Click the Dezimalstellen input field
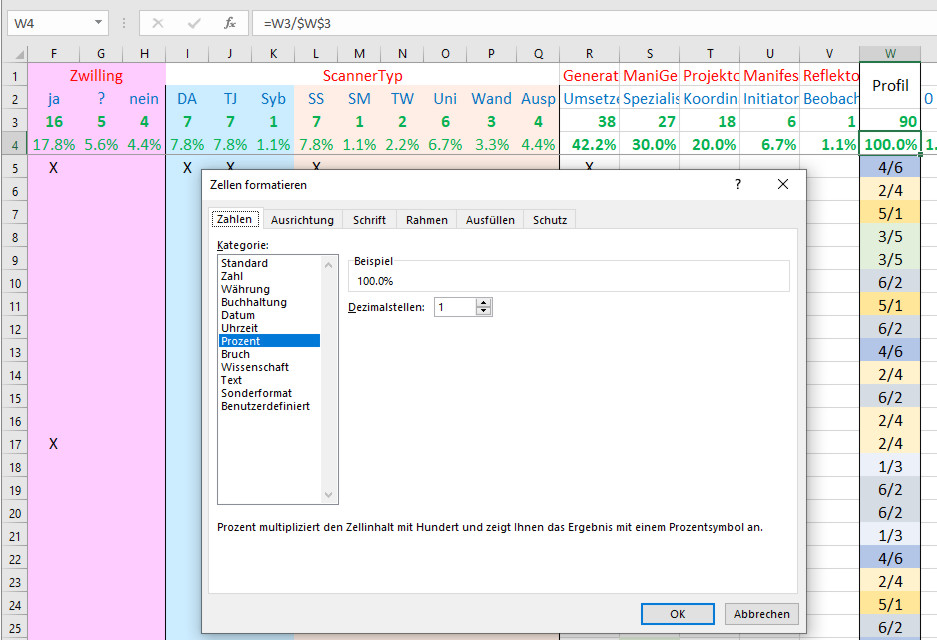Image resolution: width=937 pixels, height=640 pixels. pyautogui.click(x=454, y=307)
